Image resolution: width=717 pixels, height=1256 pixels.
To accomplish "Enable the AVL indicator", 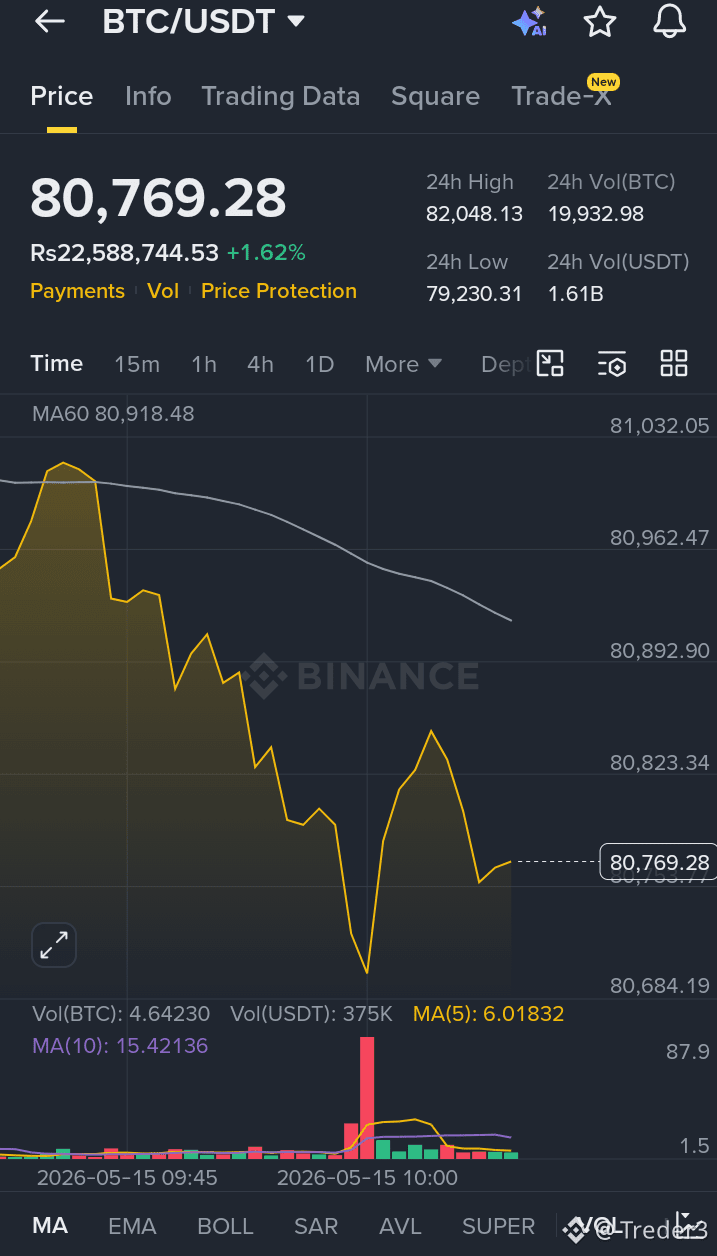I will (x=400, y=1226).
